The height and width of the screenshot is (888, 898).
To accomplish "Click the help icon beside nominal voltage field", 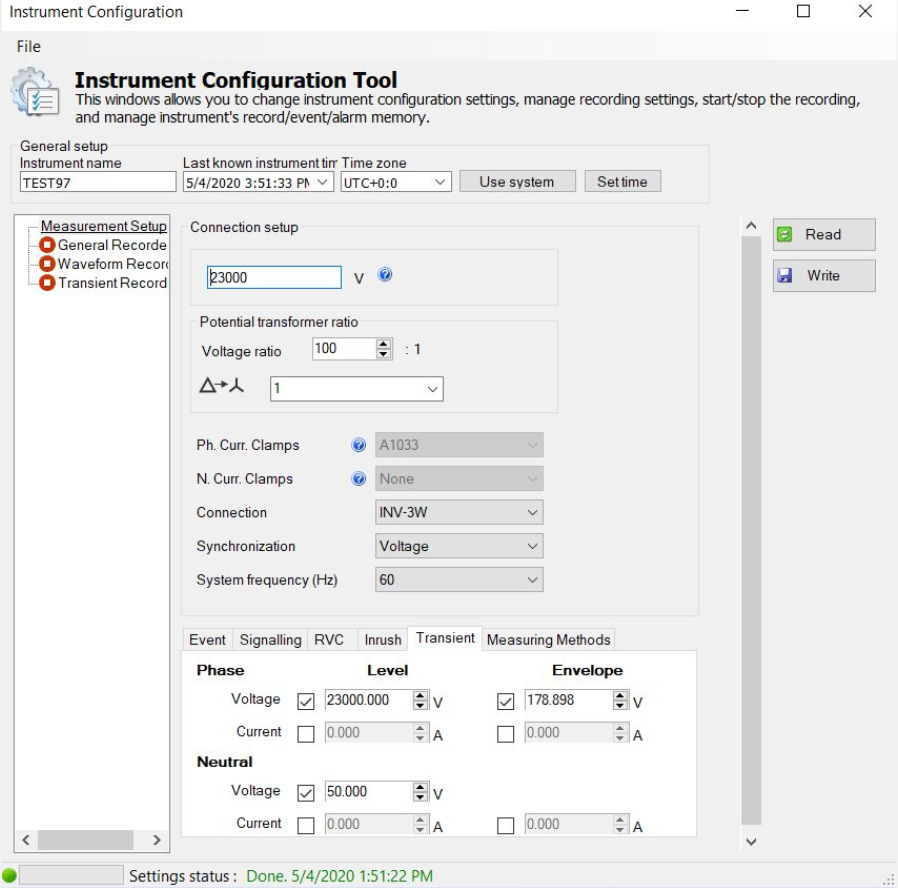I will 385,276.
